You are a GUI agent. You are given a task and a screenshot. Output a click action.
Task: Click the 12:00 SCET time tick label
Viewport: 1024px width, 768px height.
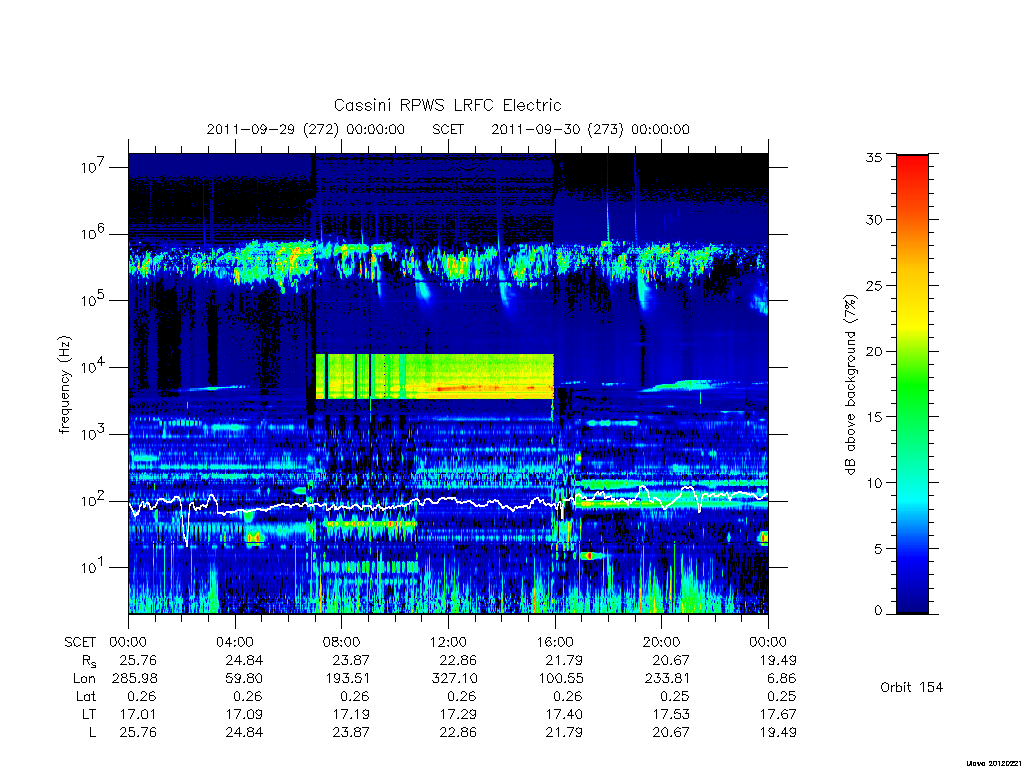[448, 642]
